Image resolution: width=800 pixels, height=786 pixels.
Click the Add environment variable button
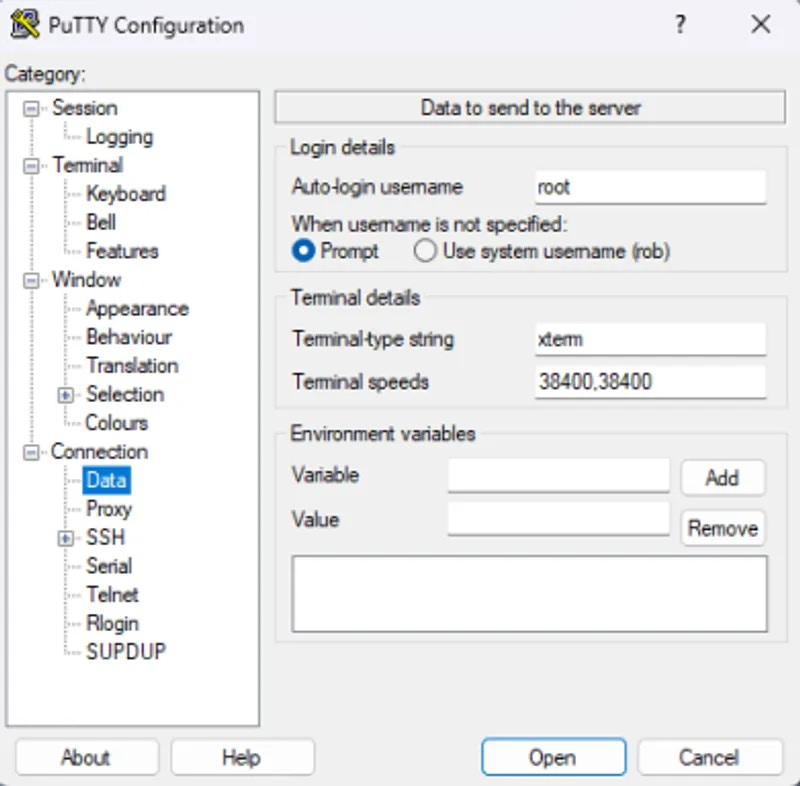coord(722,477)
